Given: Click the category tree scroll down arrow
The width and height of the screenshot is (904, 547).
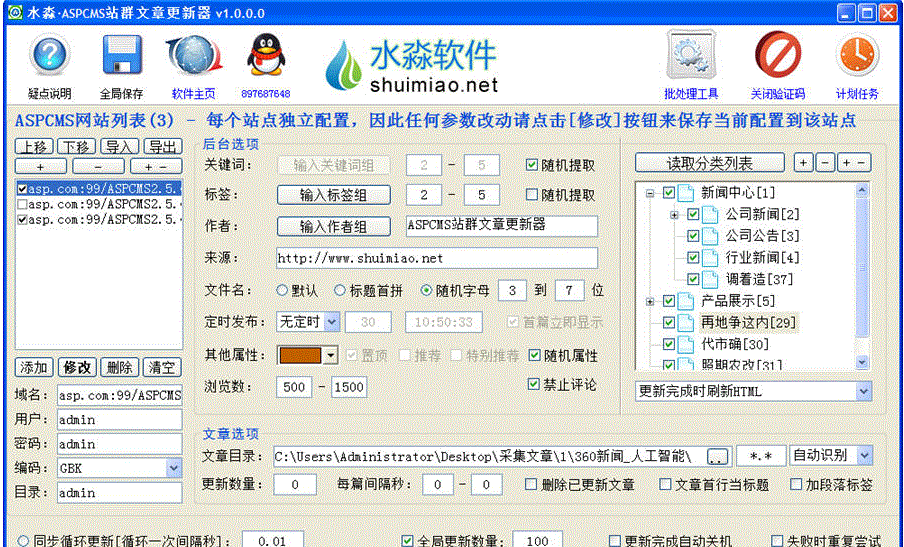Looking at the screenshot, I should pyautogui.click(x=862, y=363).
